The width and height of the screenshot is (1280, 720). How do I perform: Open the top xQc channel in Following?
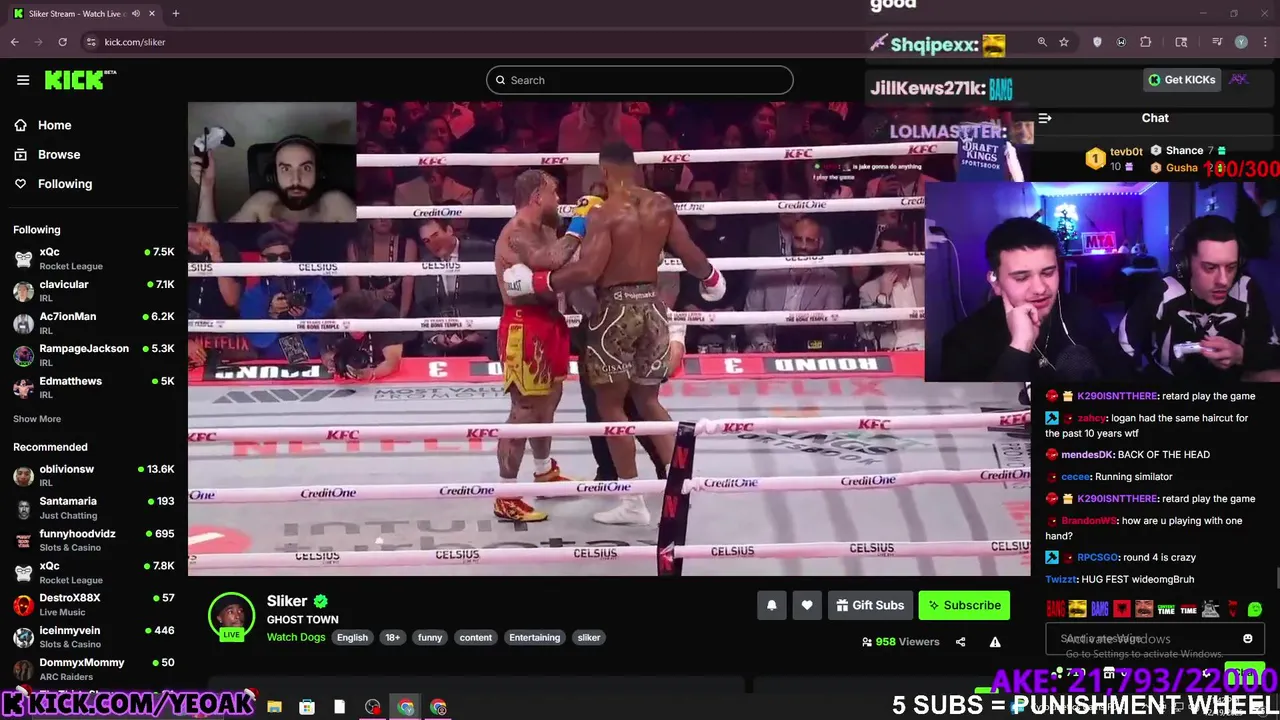[x=94, y=259]
